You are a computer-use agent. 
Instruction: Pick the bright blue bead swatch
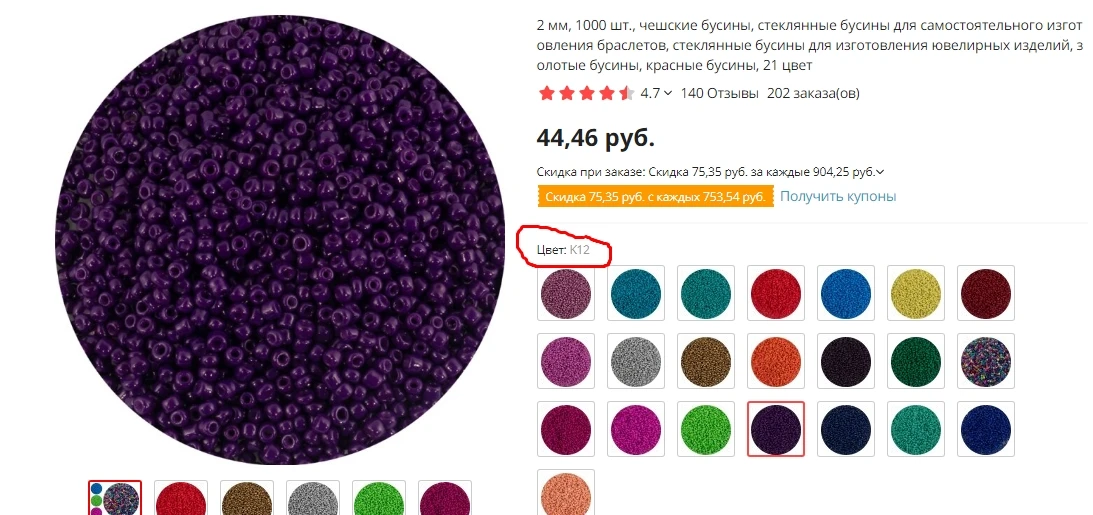coord(846,293)
